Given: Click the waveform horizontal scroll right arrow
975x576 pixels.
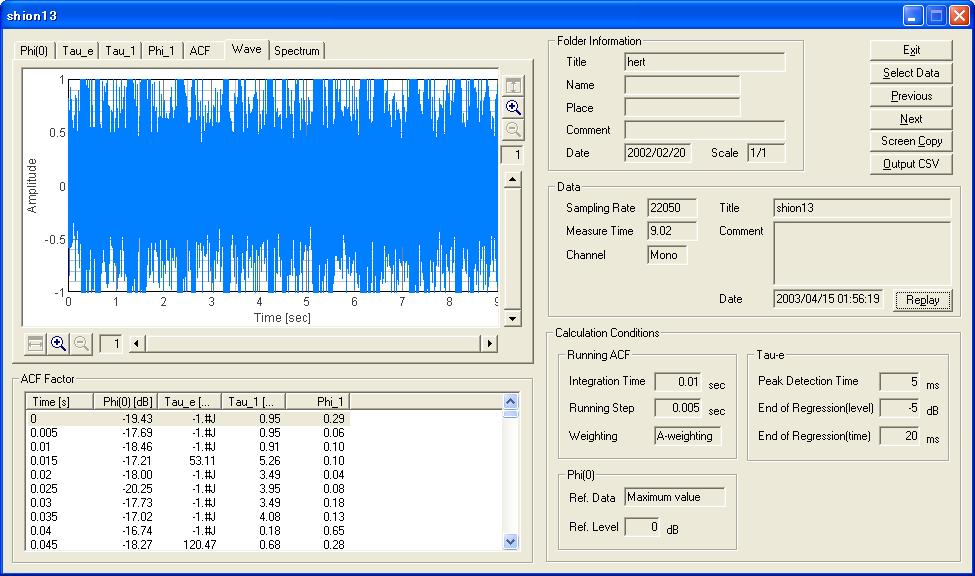Looking at the screenshot, I should [x=490, y=343].
